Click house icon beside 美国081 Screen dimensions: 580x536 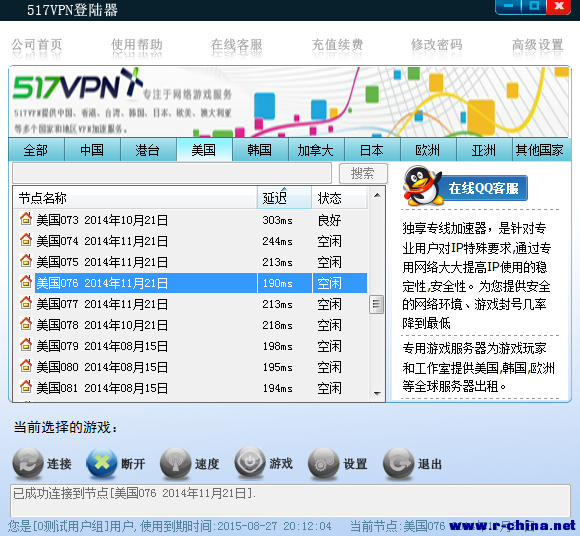(26, 387)
